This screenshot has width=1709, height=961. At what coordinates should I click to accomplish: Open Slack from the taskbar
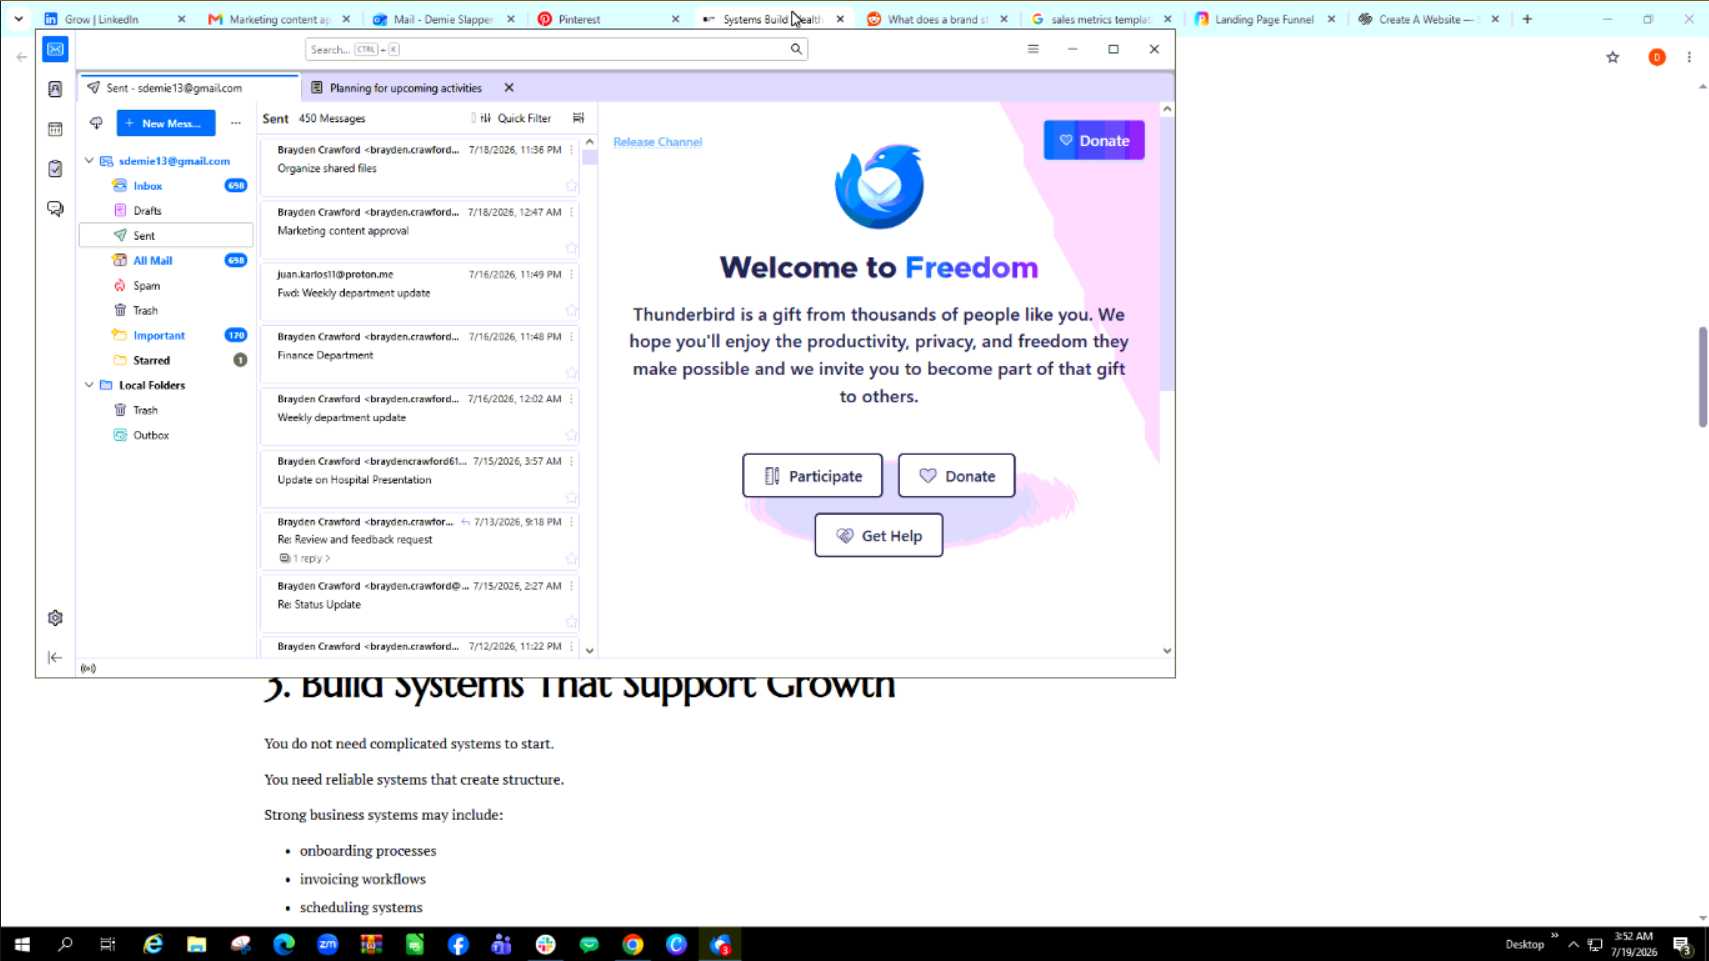tap(546, 944)
